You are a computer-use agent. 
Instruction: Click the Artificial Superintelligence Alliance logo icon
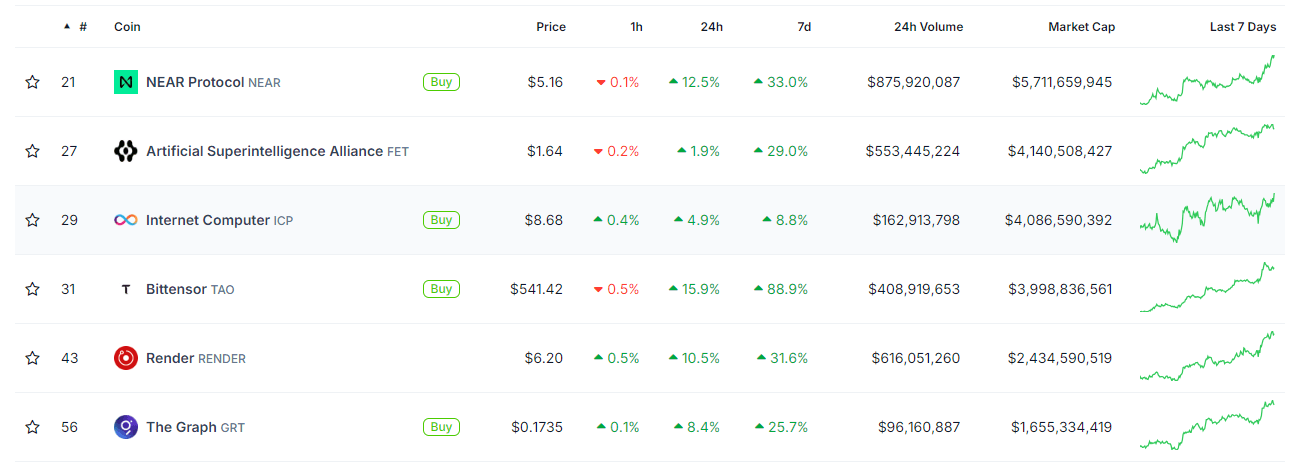pos(125,151)
